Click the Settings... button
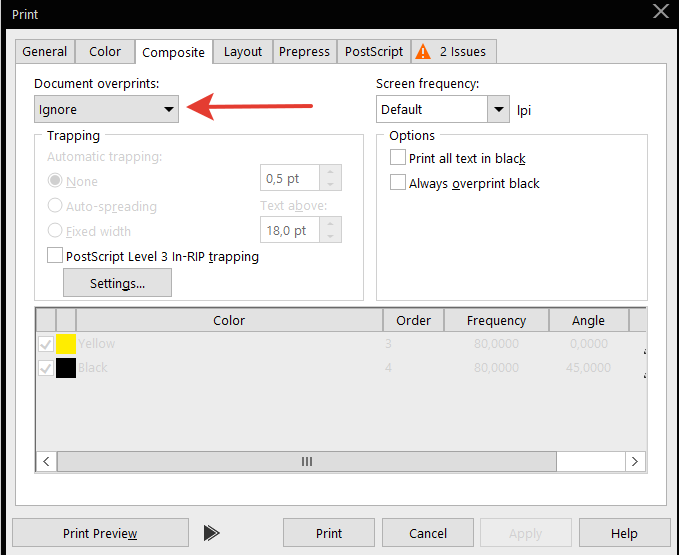The image size is (679, 555). 117,283
